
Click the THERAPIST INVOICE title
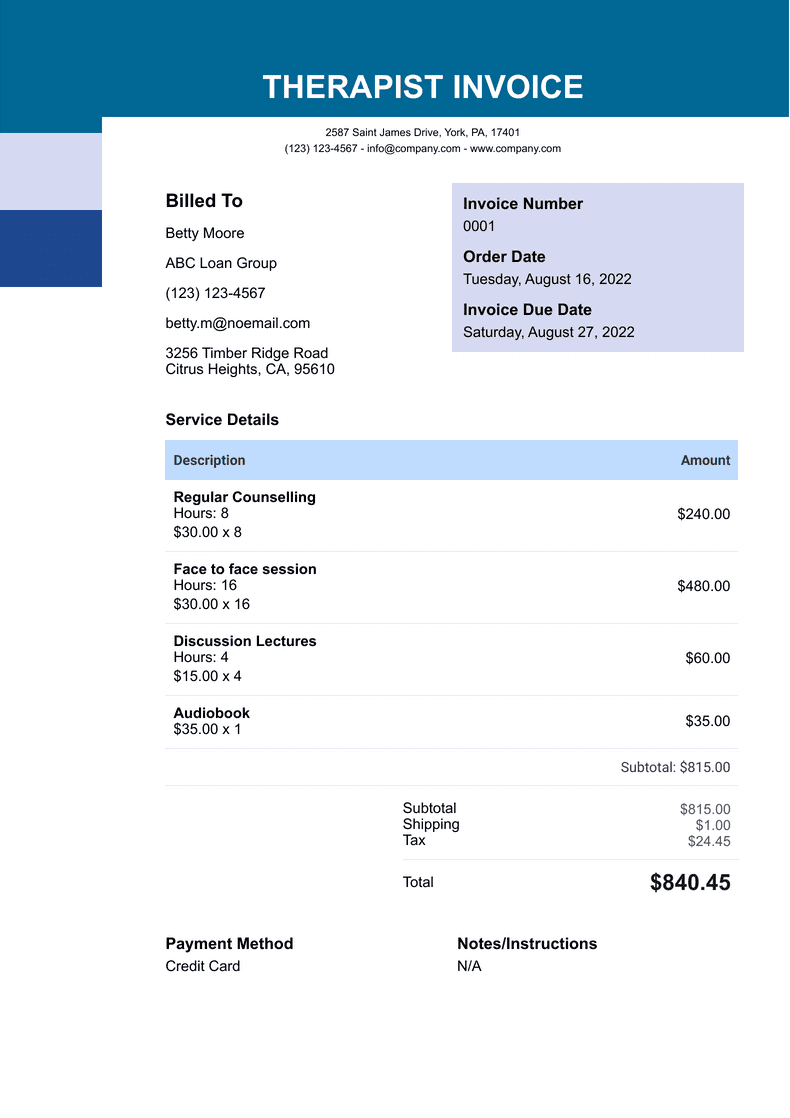[x=422, y=87]
